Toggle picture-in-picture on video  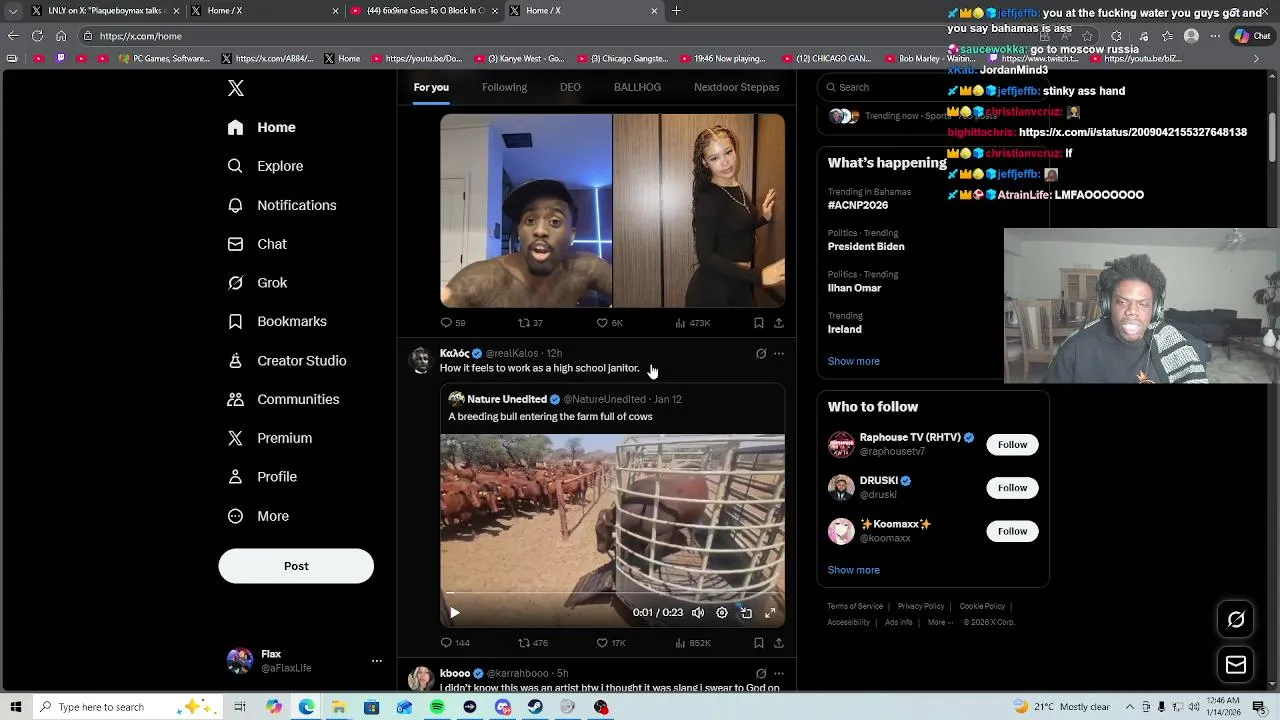click(746, 613)
